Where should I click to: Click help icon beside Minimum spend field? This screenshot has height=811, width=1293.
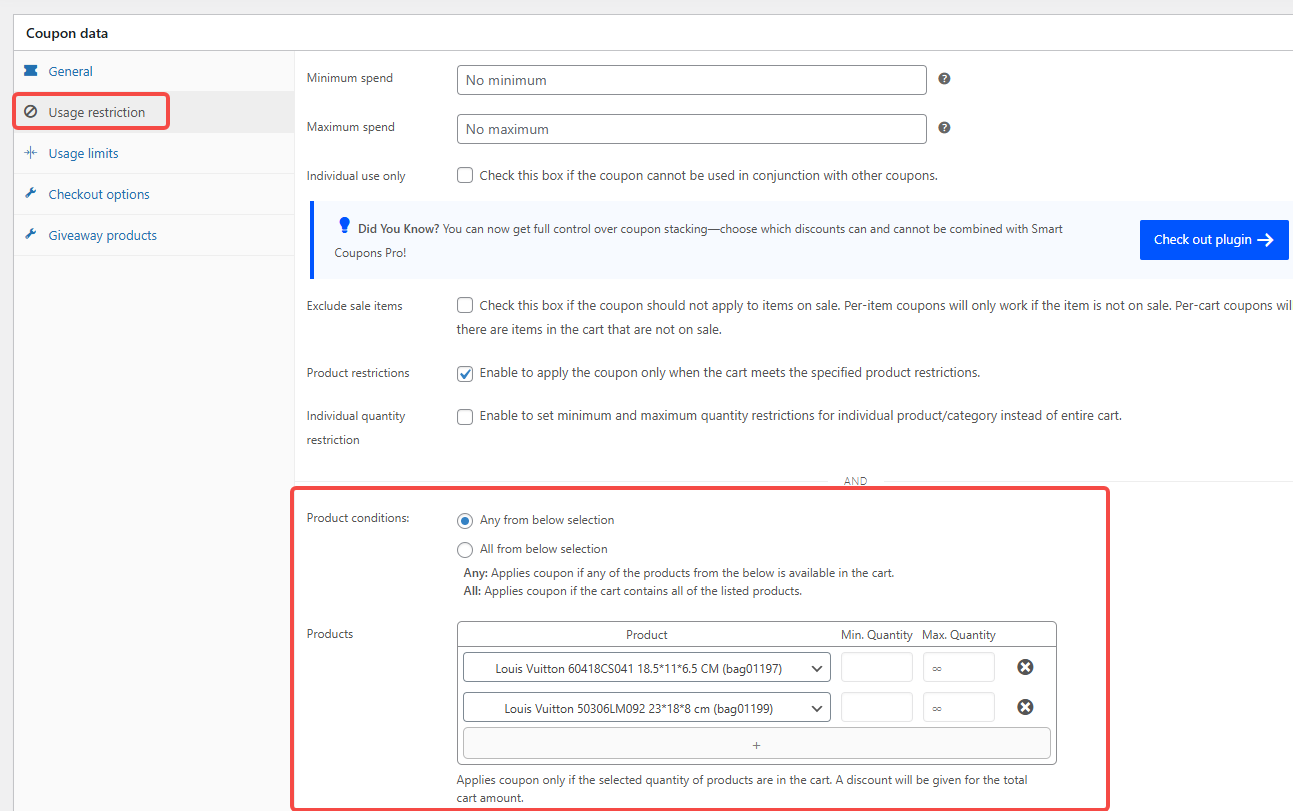tap(944, 79)
